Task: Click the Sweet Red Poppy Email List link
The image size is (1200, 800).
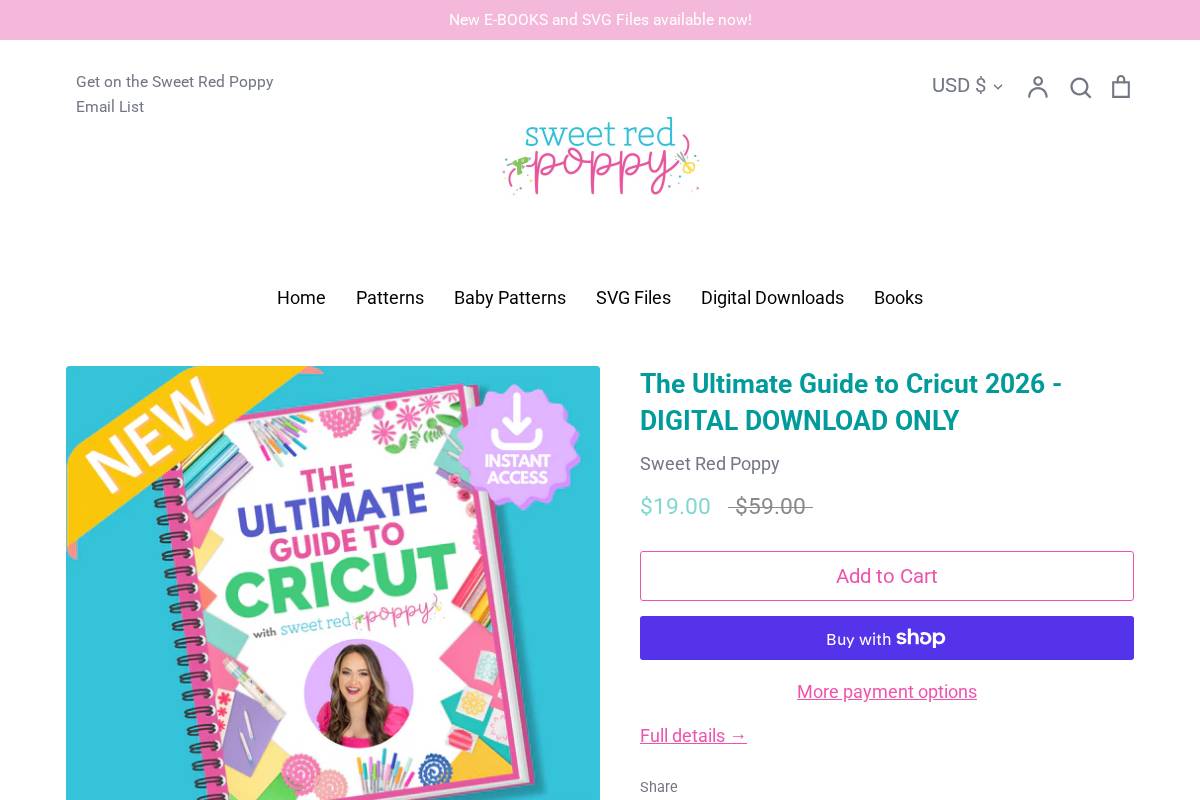Action: click(175, 94)
